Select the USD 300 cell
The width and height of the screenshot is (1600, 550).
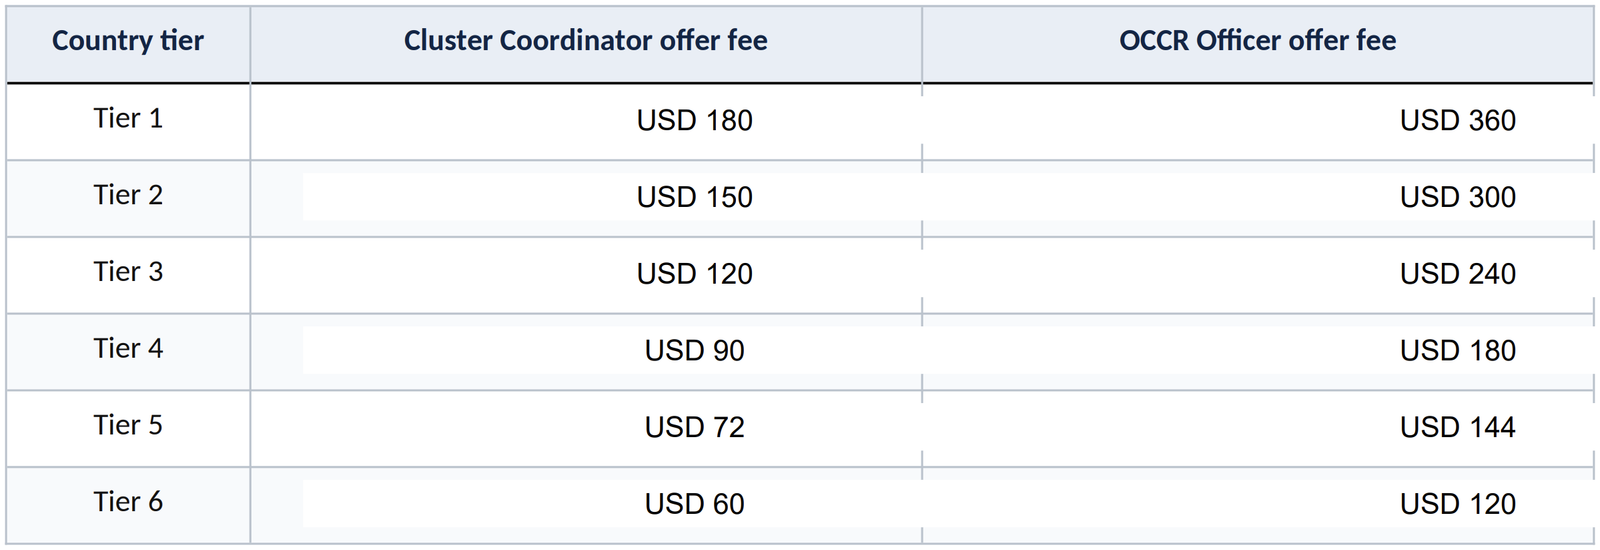point(1458,197)
